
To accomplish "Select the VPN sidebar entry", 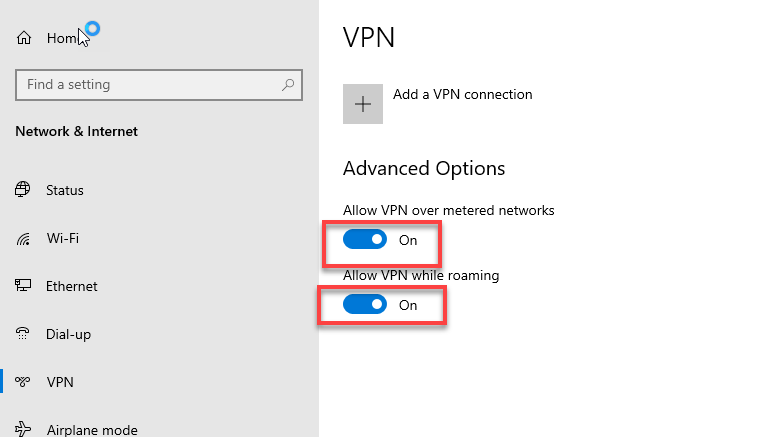I will pos(60,382).
